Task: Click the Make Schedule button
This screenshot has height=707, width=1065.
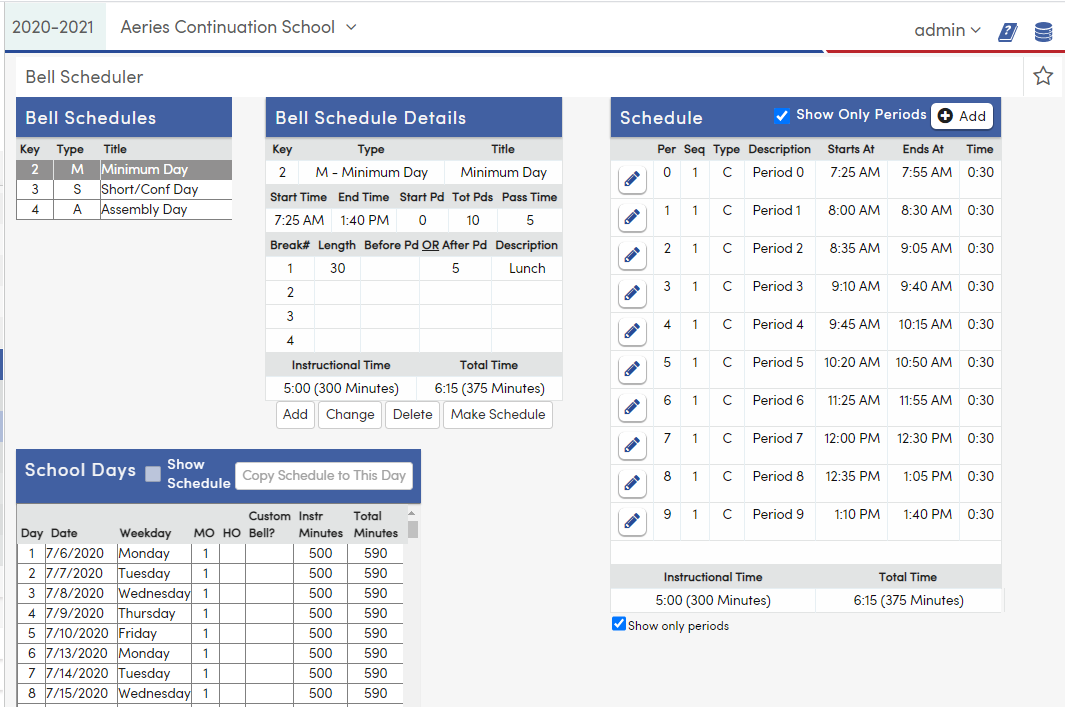Action: (x=497, y=414)
